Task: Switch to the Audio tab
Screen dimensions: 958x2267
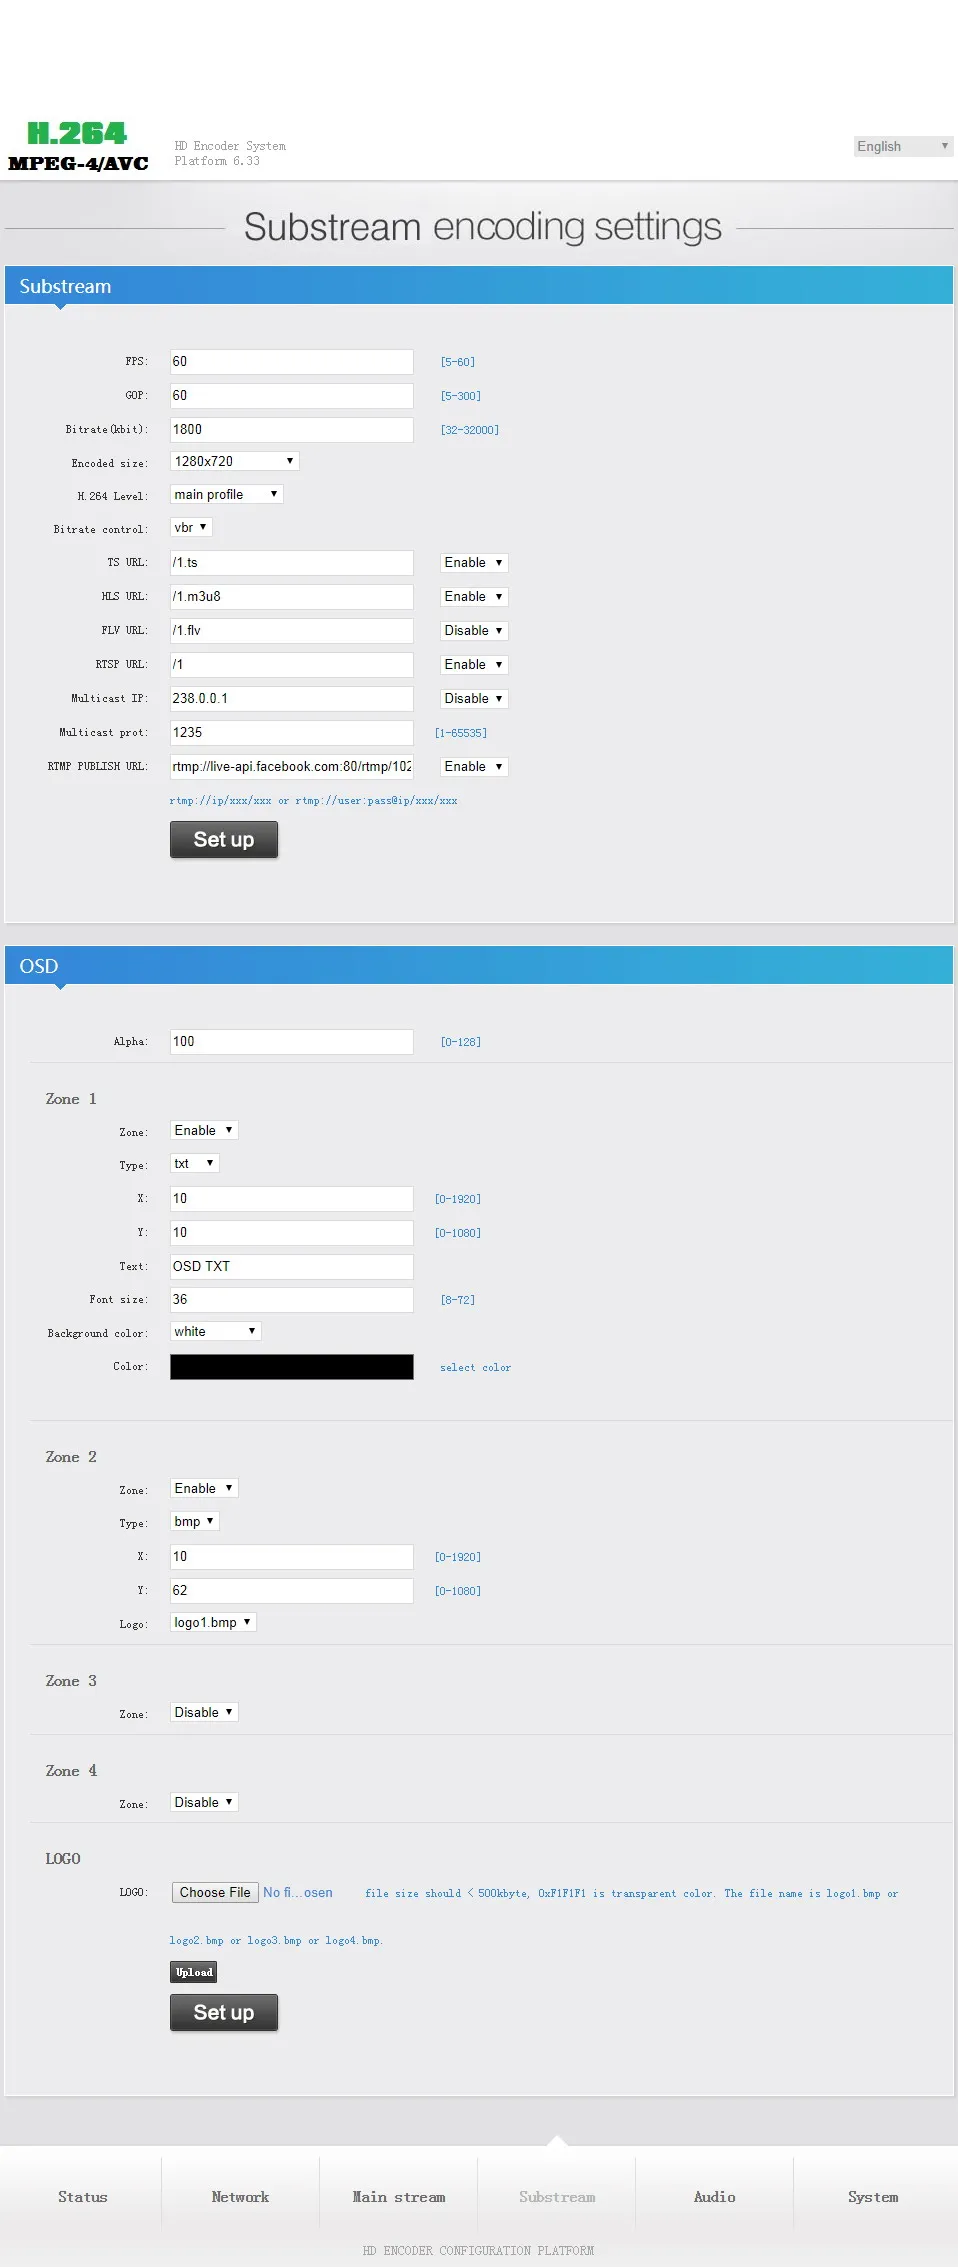Action: [x=715, y=2197]
